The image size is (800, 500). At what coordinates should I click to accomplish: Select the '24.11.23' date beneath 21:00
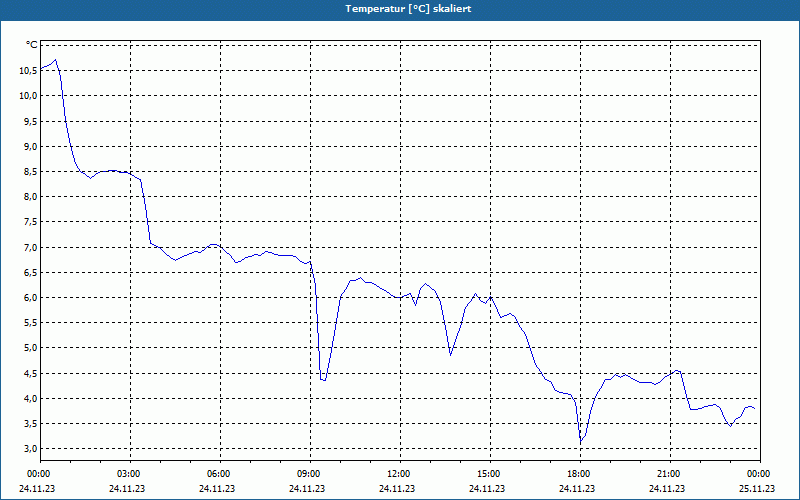coord(667,488)
